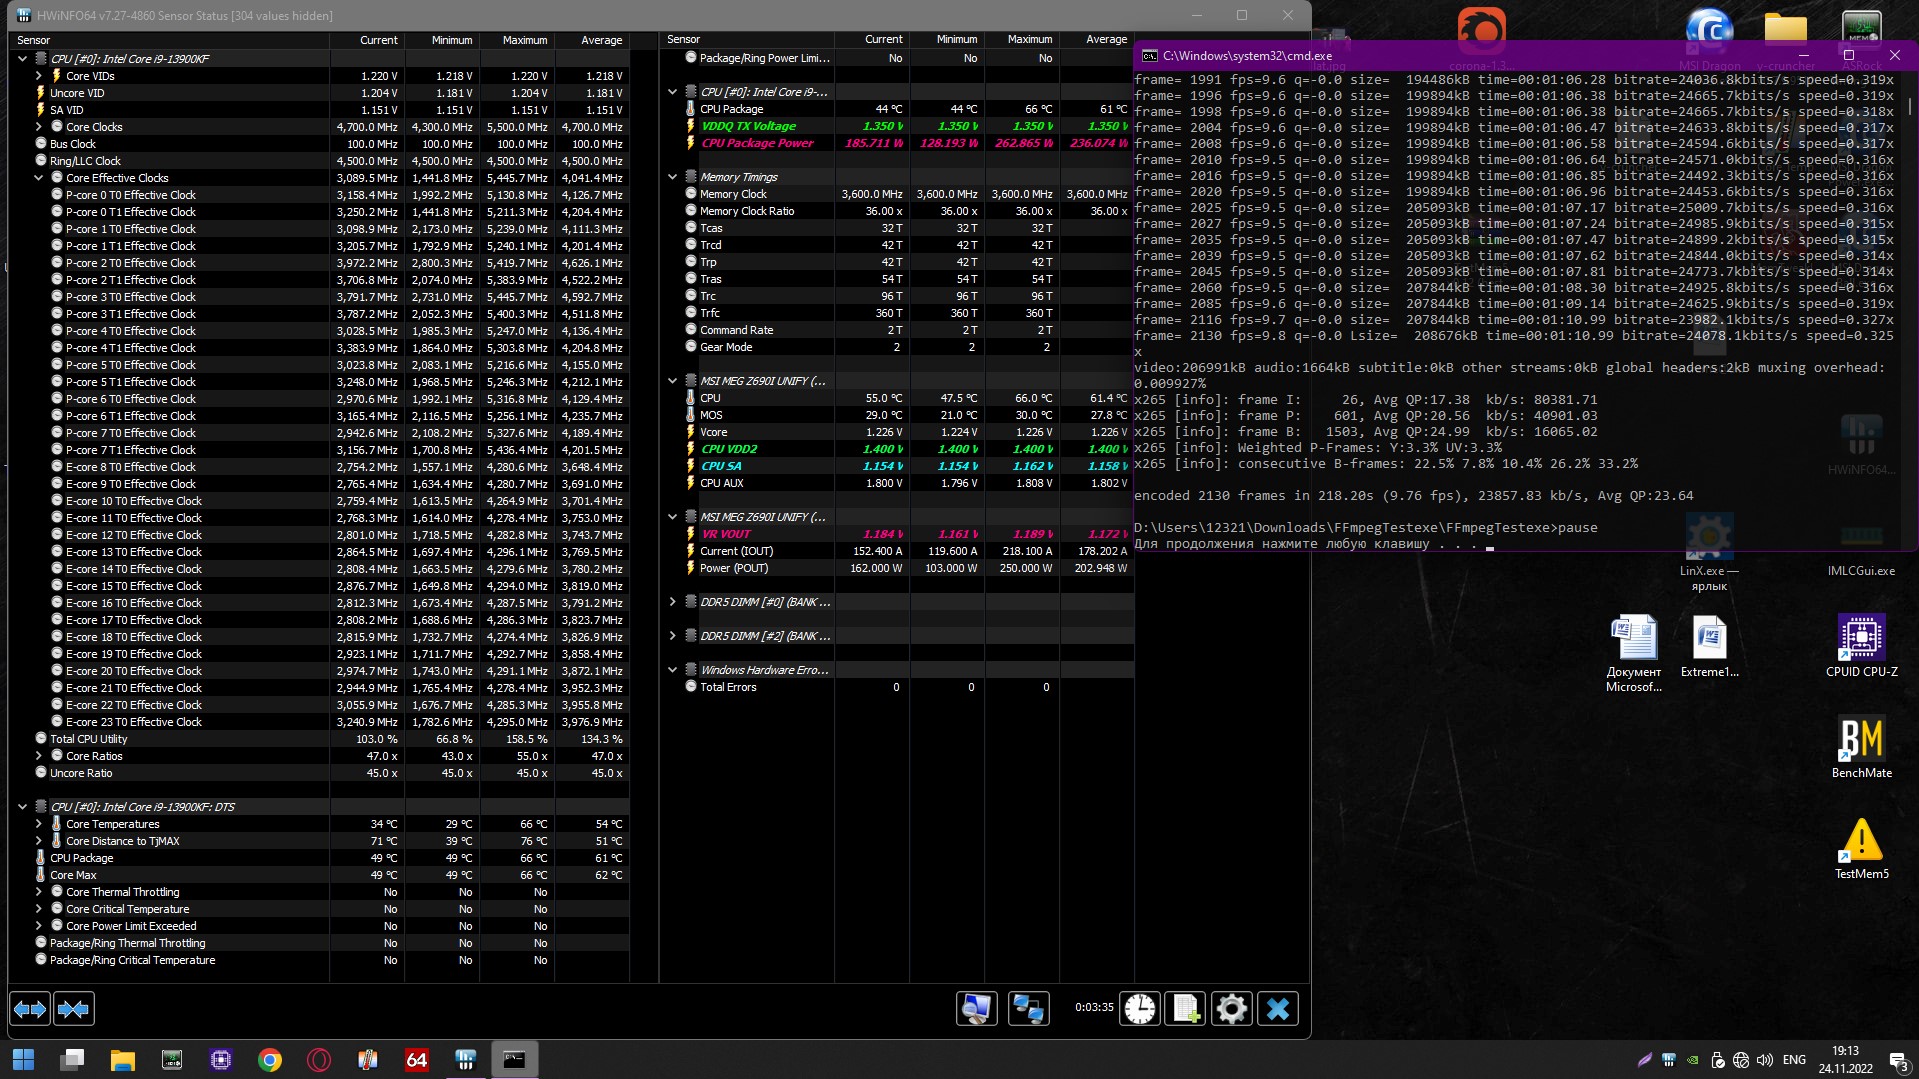Open the notification center icon
Screen dimensions: 1919x1079
pos(1897,1060)
